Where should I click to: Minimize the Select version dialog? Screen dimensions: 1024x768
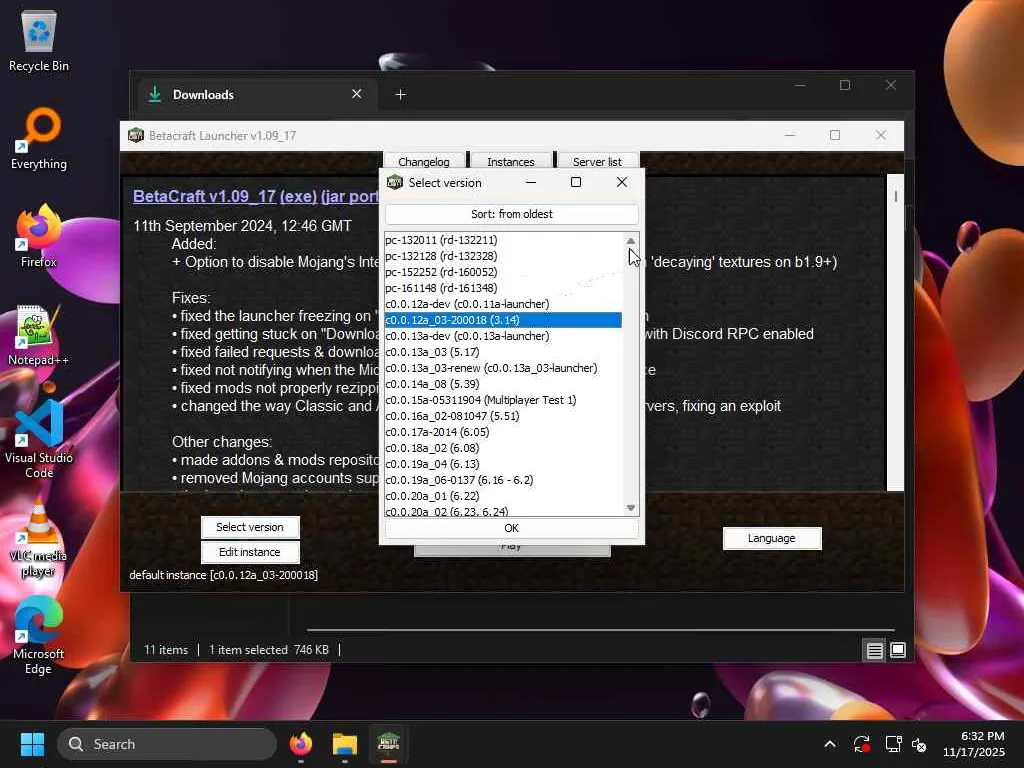(x=531, y=182)
